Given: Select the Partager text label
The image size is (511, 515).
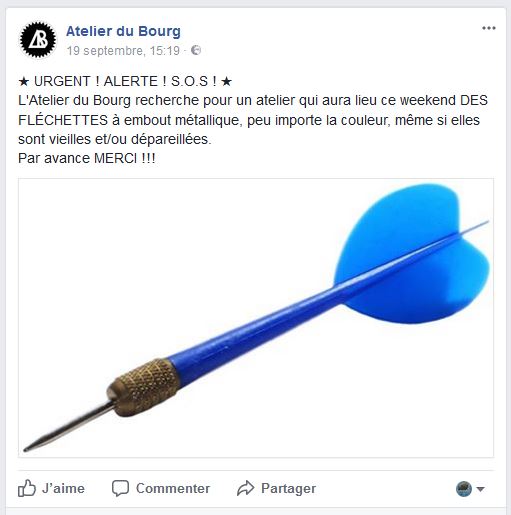Looking at the screenshot, I should [288, 489].
